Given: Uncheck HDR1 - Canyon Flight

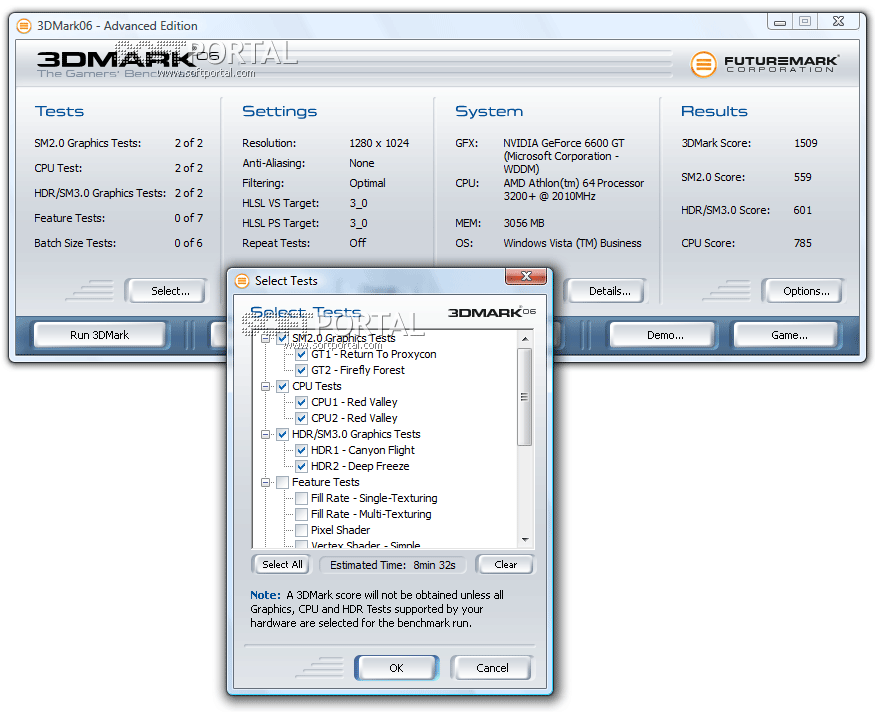Looking at the screenshot, I should 301,450.
